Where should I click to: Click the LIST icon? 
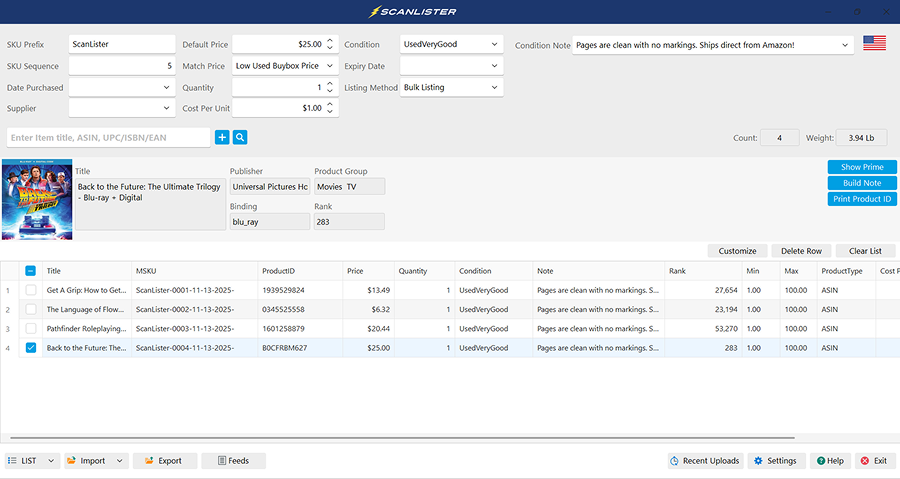pyautogui.click(x=12, y=461)
